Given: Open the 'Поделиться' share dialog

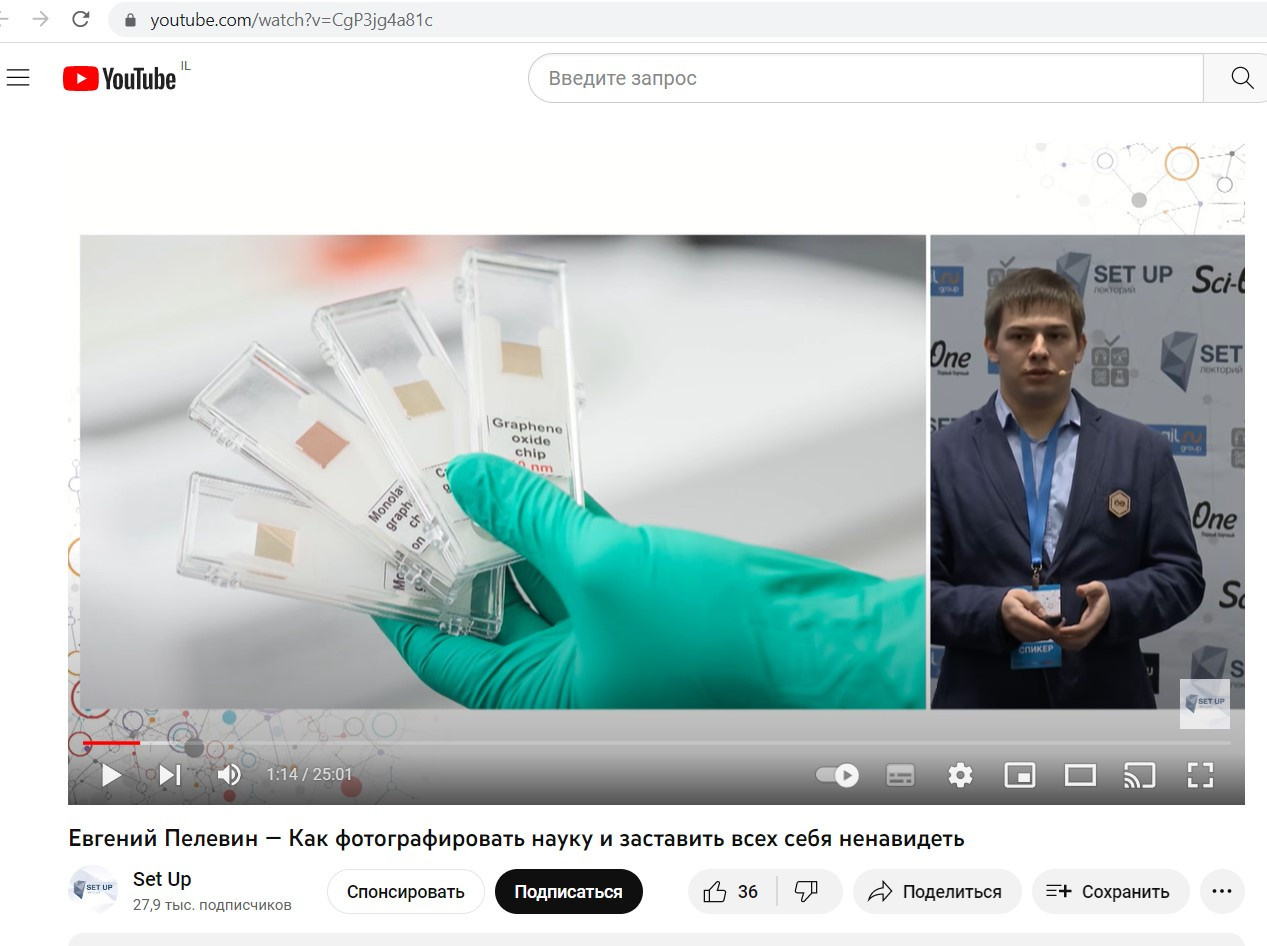Looking at the screenshot, I should tap(936, 892).
